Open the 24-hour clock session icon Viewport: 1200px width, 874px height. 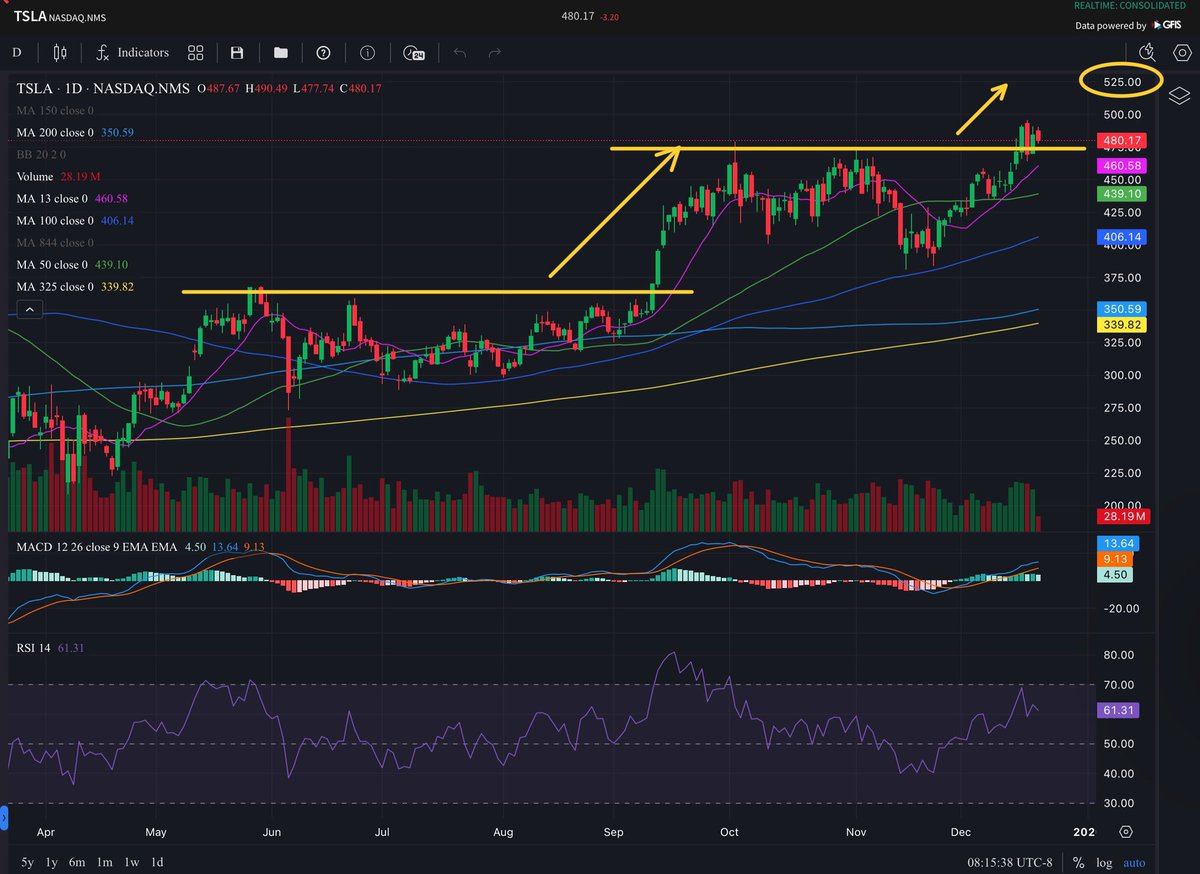[x=414, y=52]
